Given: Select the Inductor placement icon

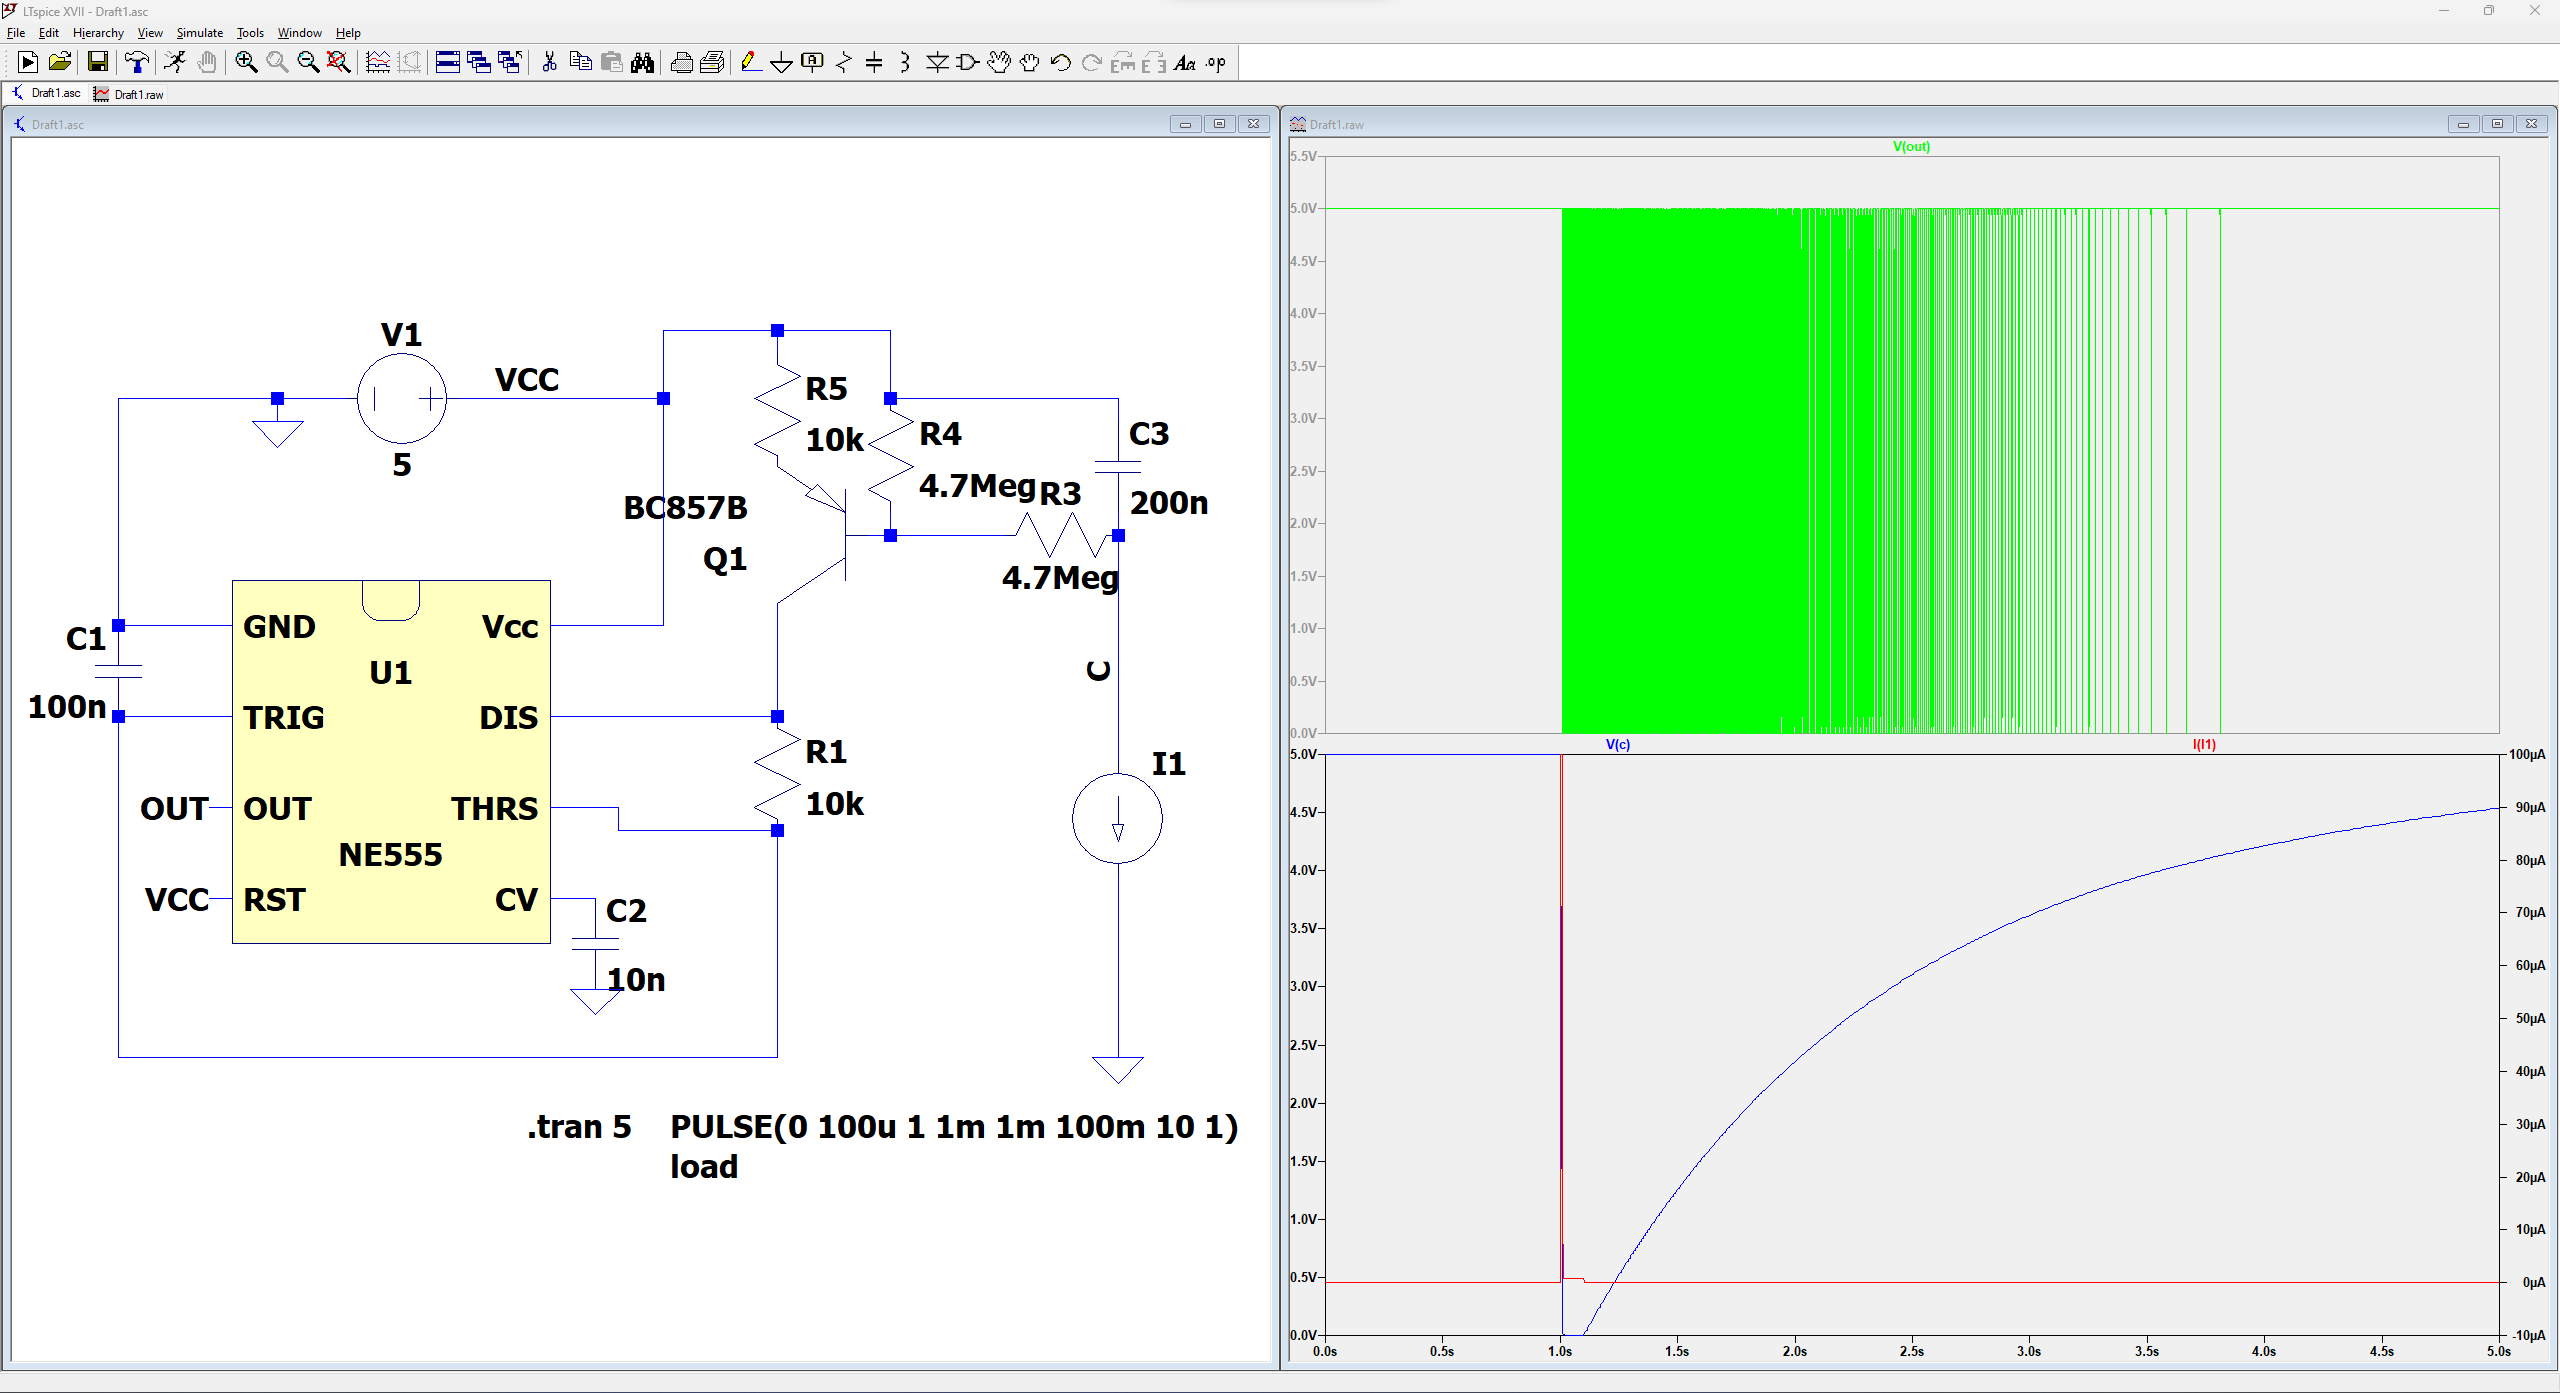Looking at the screenshot, I should pyautogui.click(x=905, y=62).
